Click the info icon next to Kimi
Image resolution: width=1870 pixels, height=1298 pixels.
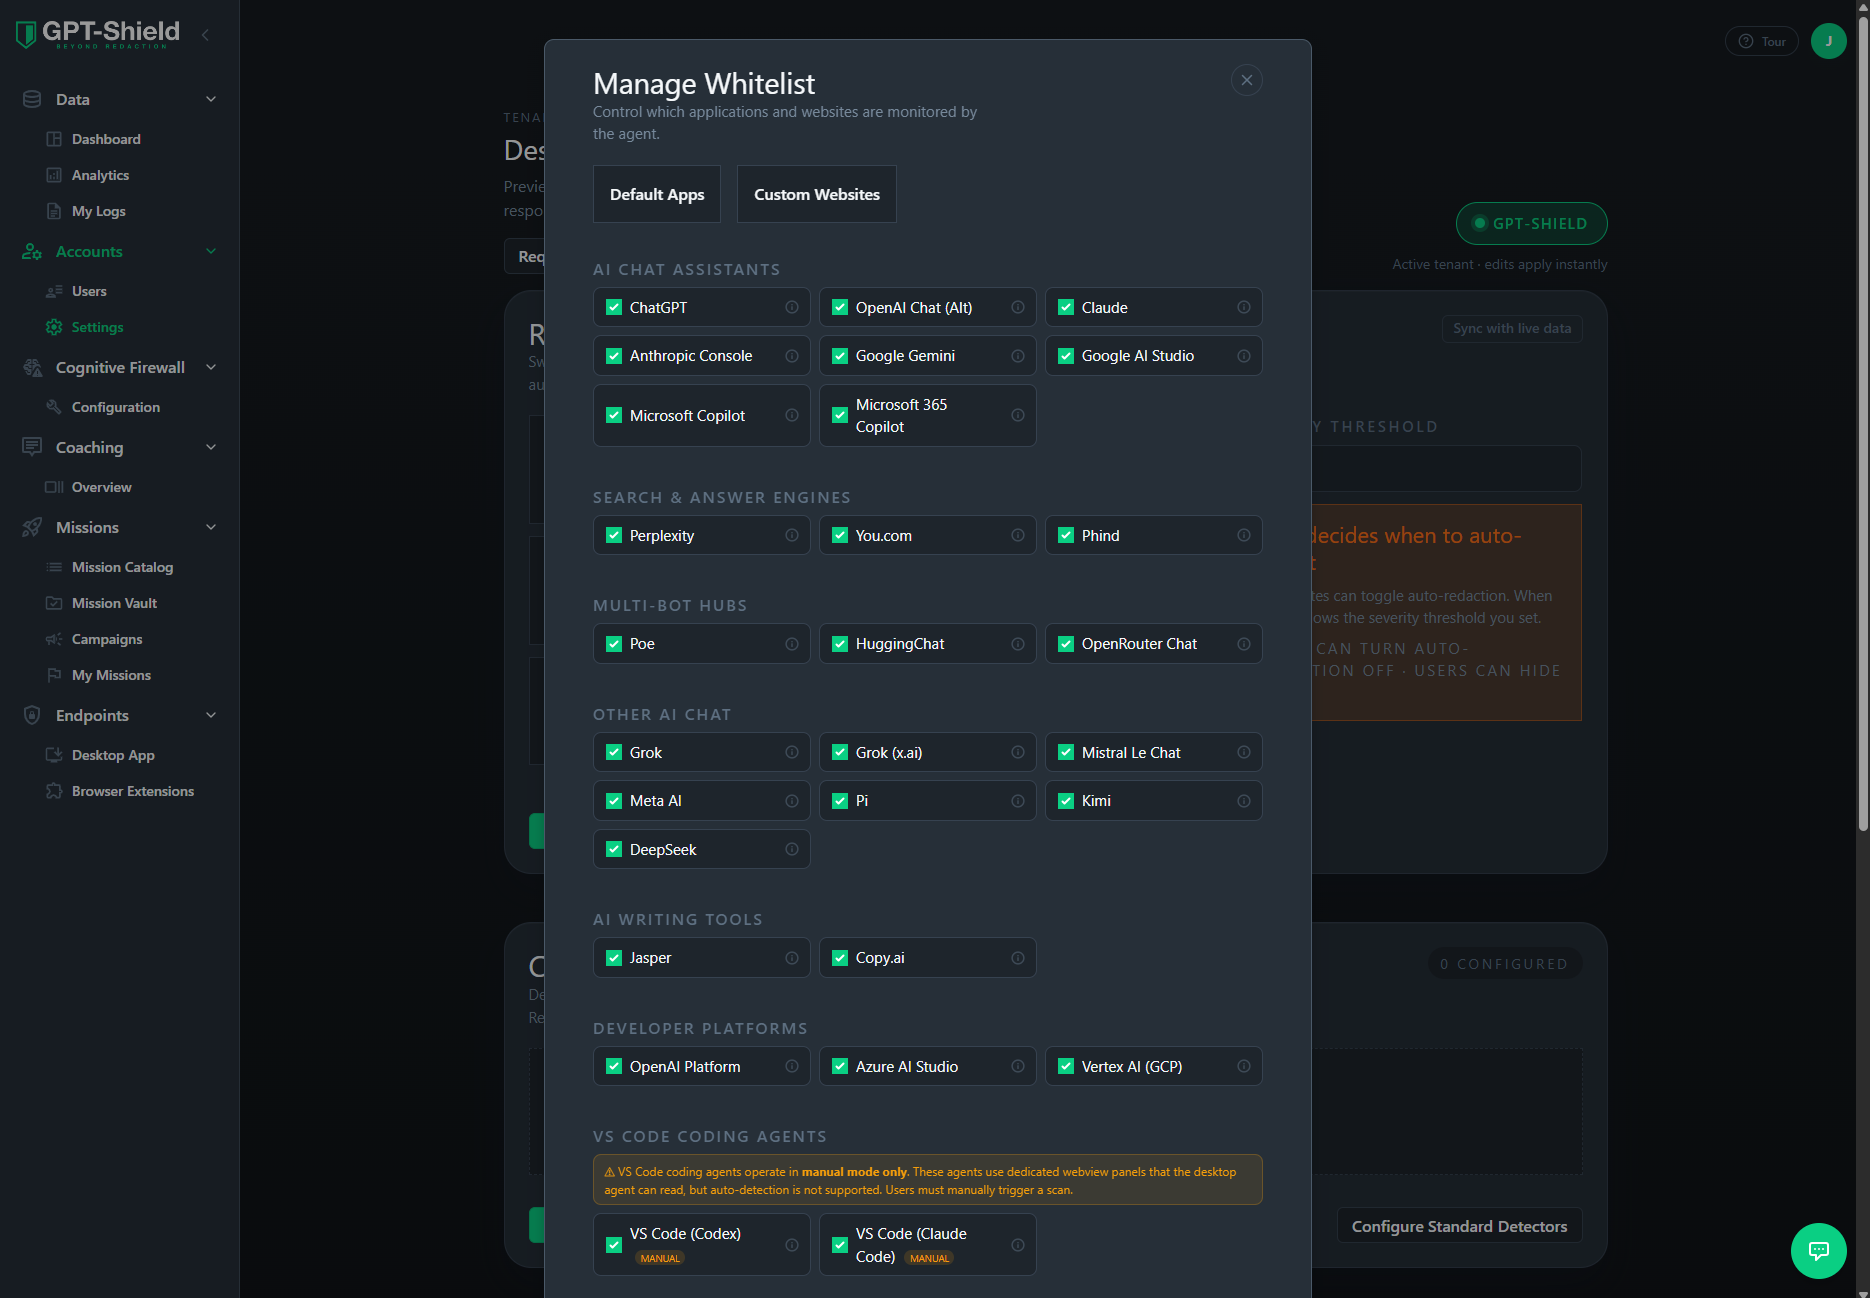[x=1244, y=801]
